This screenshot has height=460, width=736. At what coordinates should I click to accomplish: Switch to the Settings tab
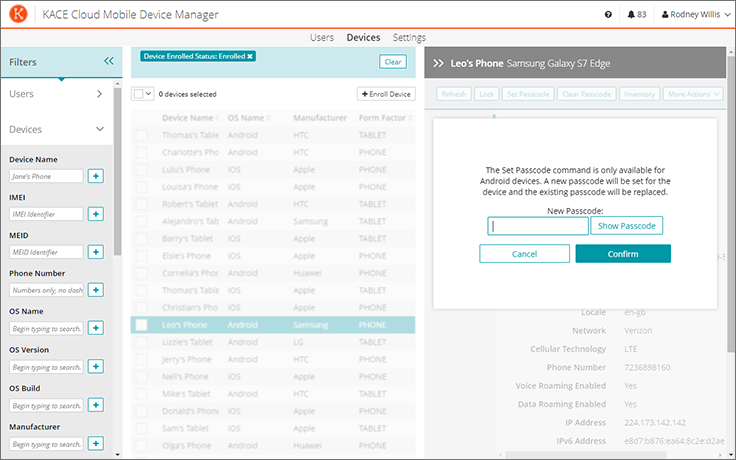point(409,38)
